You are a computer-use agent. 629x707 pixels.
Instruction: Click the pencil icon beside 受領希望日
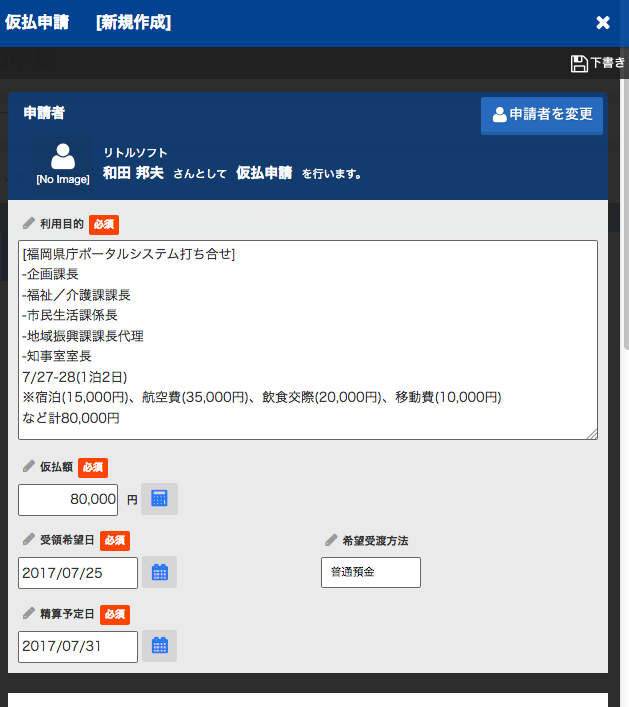pos(29,539)
